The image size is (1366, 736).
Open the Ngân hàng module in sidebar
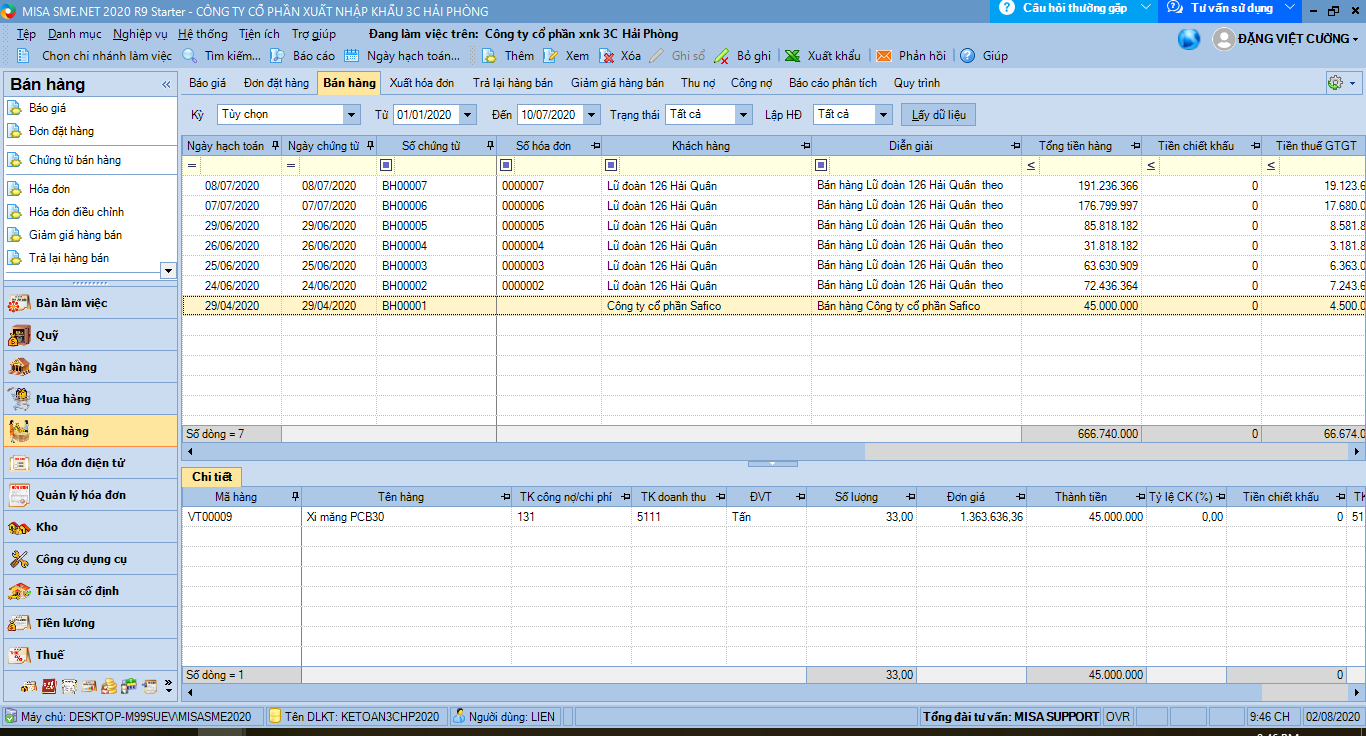coord(90,367)
